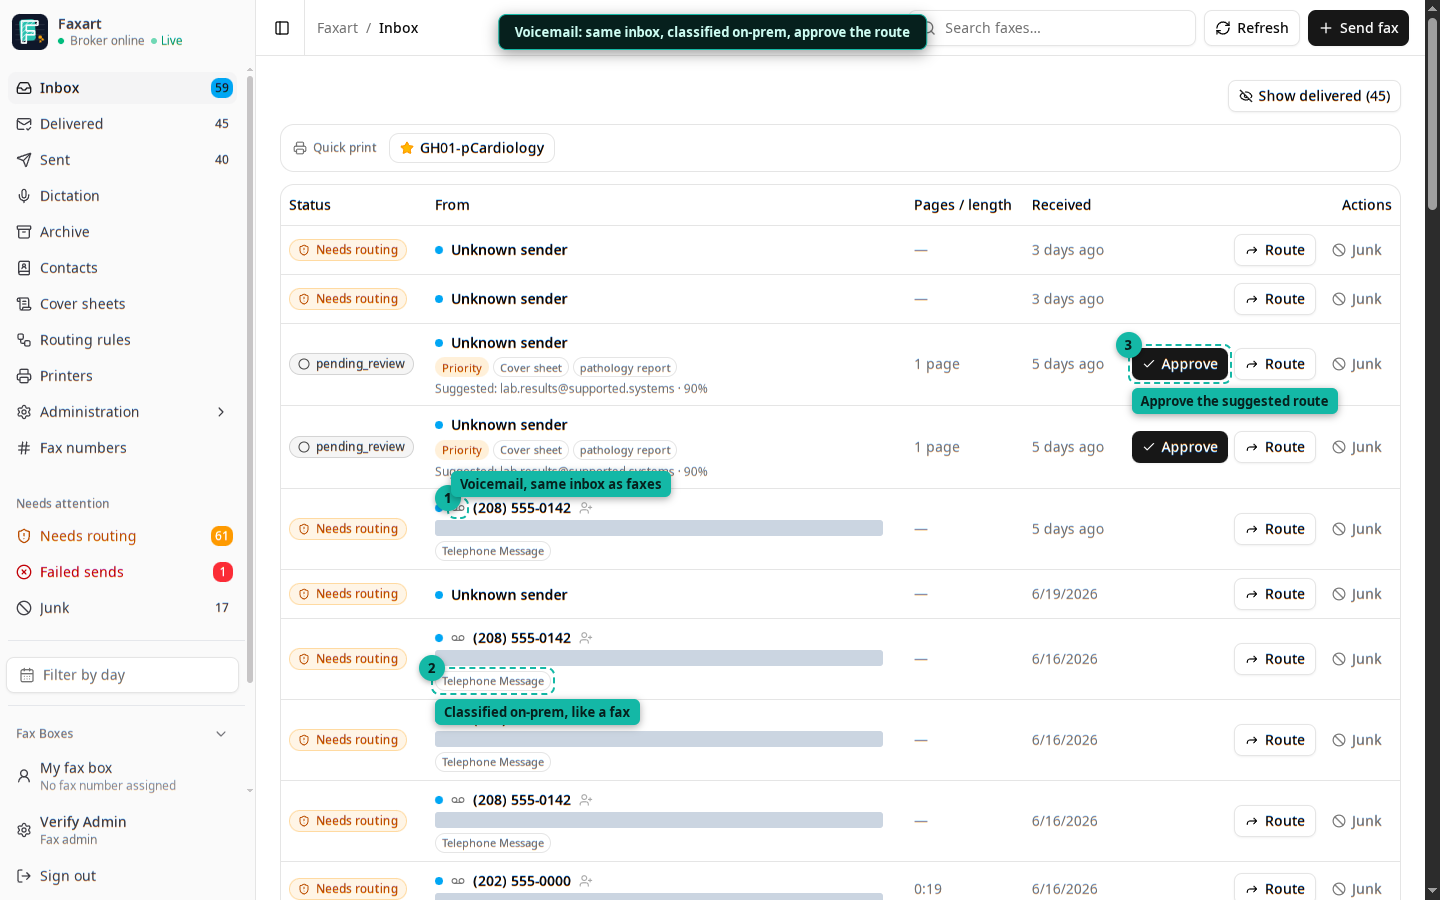Click the Needs routing badge on first row
Screen dimensions: 1440x900
(348, 250)
